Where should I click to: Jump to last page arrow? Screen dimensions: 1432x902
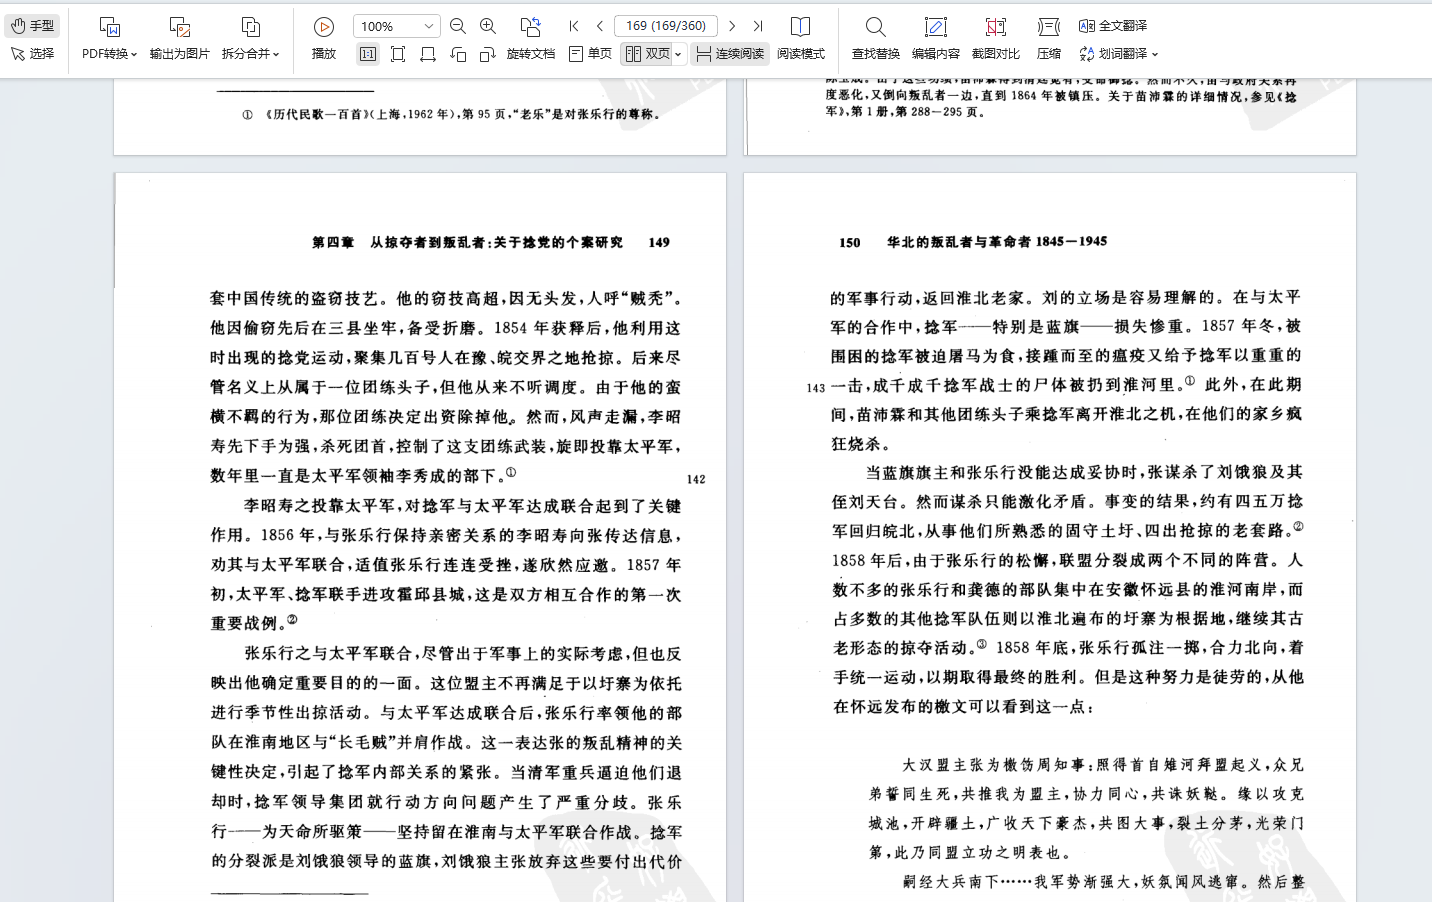pos(758,26)
